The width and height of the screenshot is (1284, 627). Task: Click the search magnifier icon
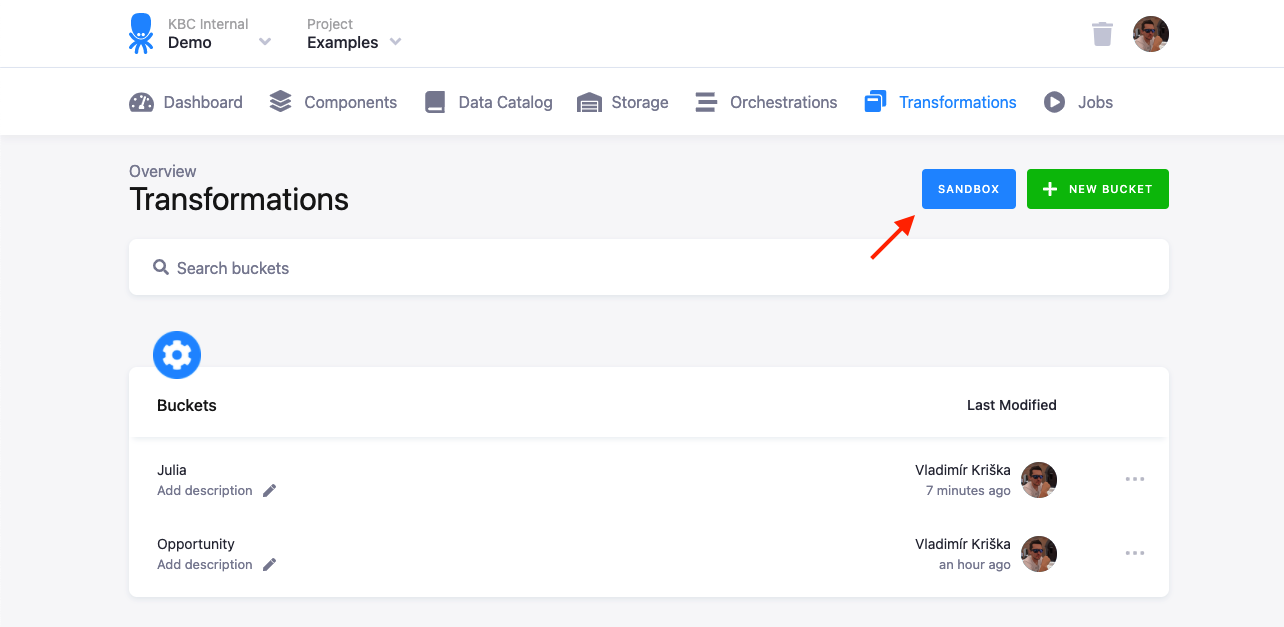tap(160, 267)
